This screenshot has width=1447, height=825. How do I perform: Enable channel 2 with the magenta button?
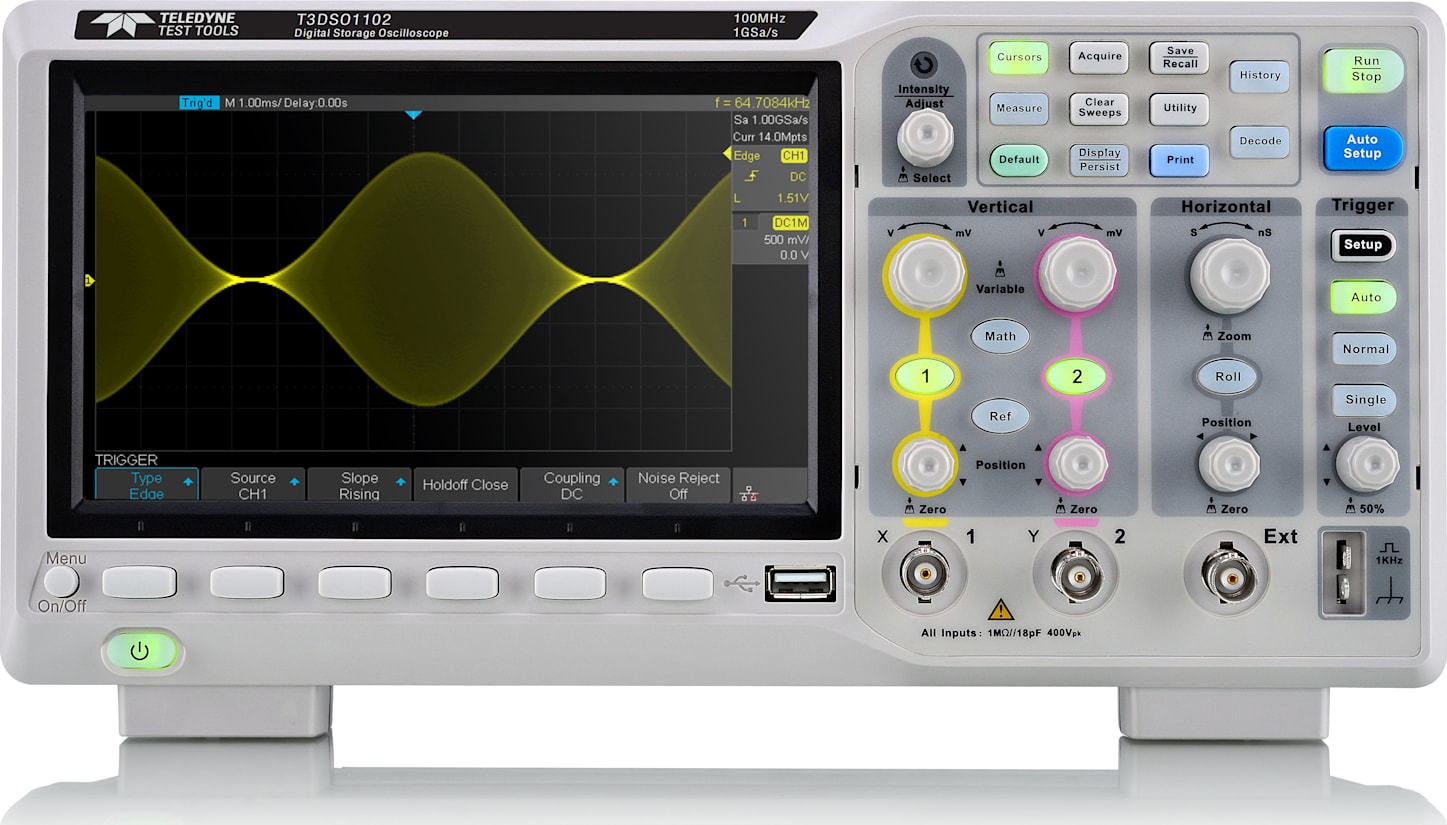[x=1080, y=376]
